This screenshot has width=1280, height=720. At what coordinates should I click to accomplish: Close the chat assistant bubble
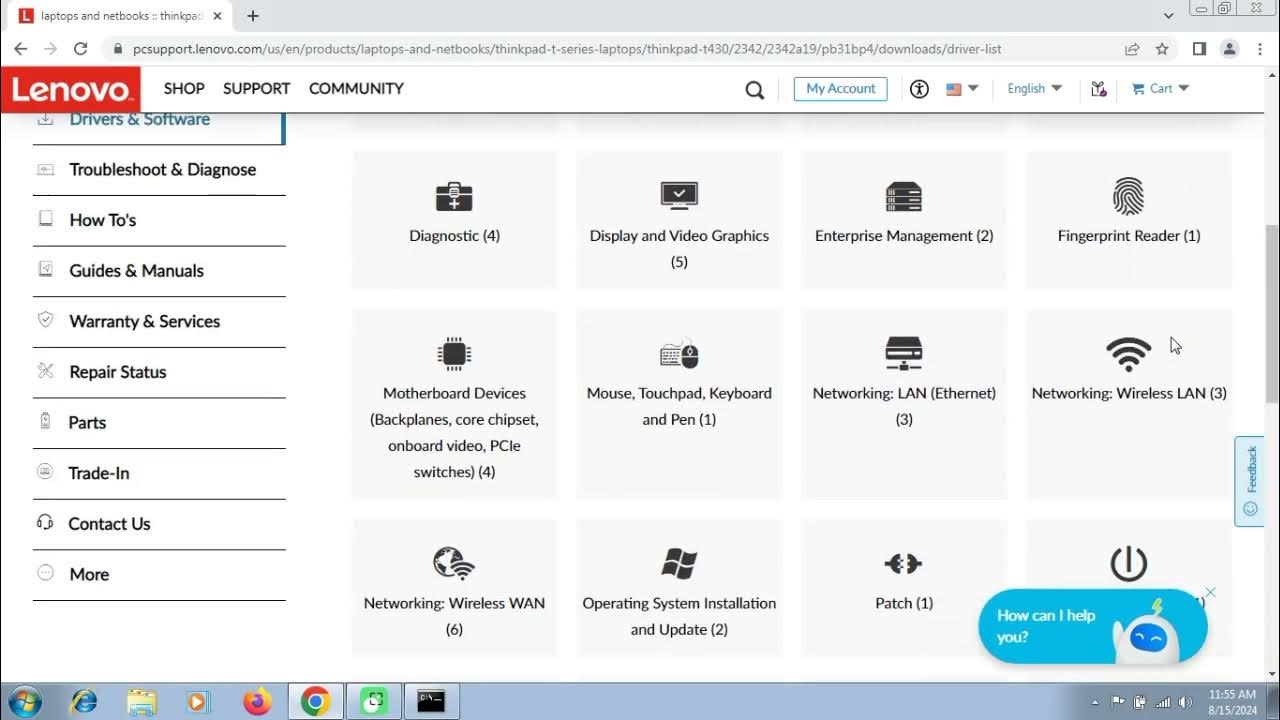point(1210,592)
